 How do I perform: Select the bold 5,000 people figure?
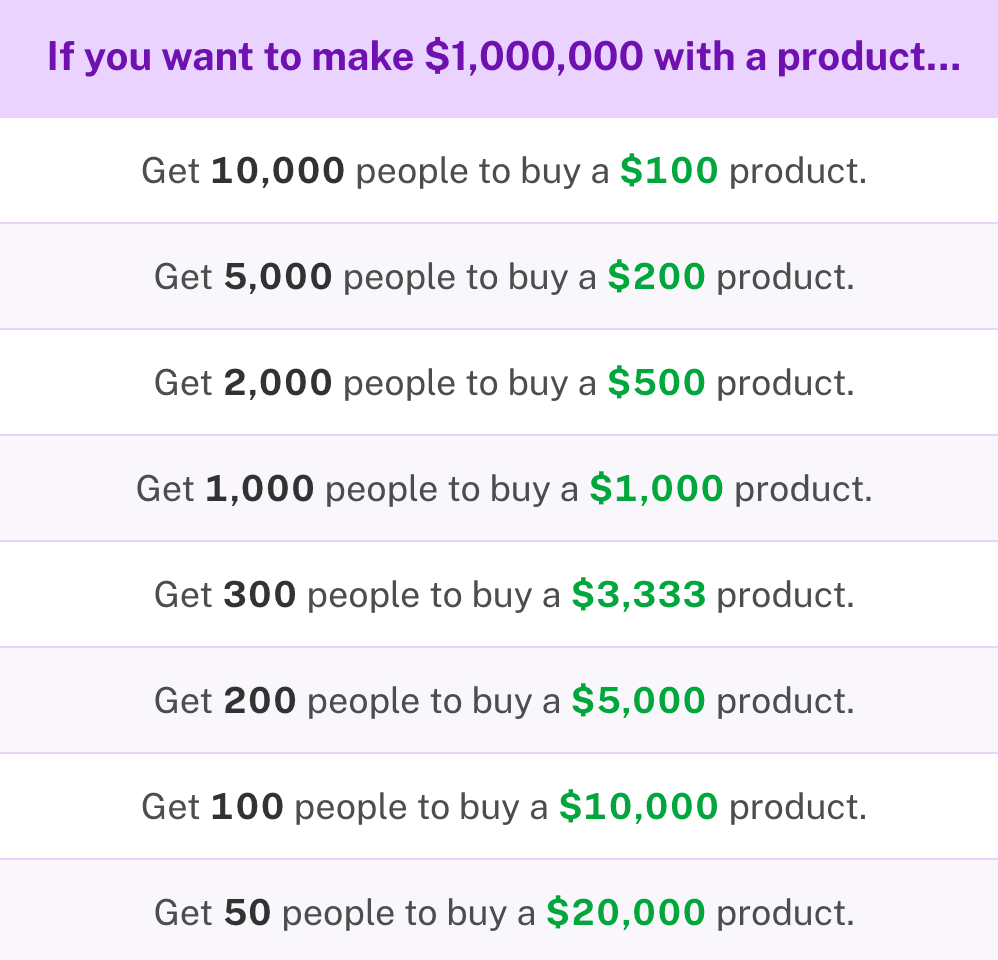pyautogui.click(x=278, y=277)
